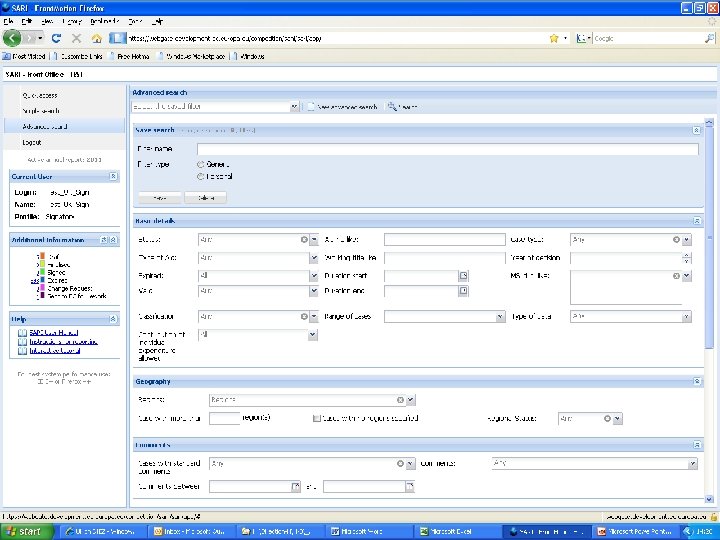The width and height of the screenshot is (720, 540).
Task: Click the refresh icon in Additional Information header
Action: click(104, 240)
